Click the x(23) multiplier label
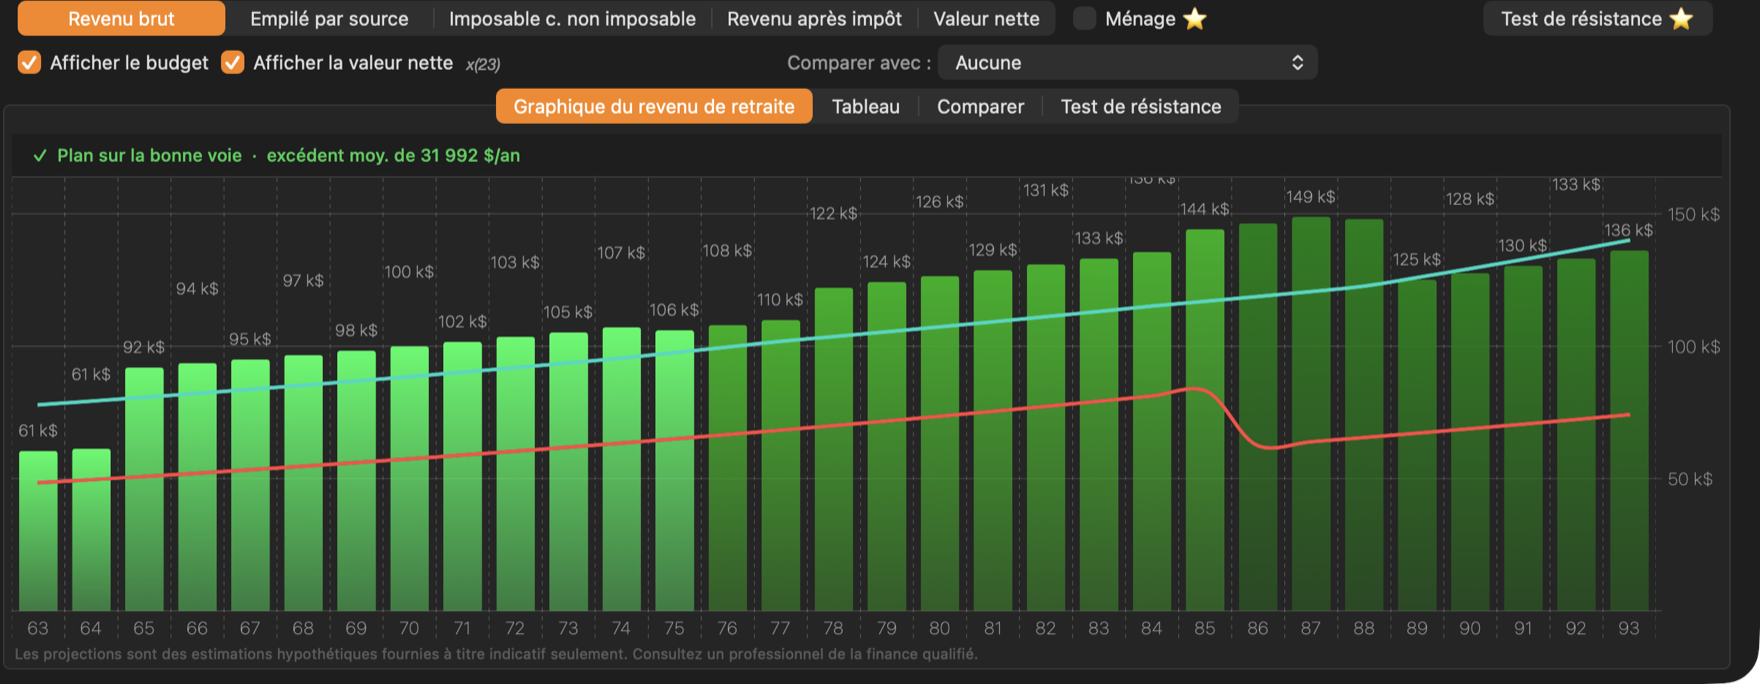The image size is (1760, 684). coord(483,64)
